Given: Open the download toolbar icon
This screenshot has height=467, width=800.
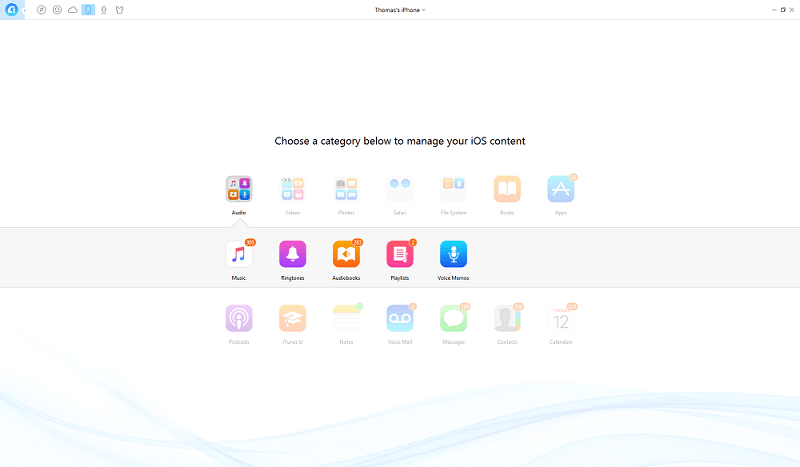Looking at the screenshot, I should pos(104,10).
